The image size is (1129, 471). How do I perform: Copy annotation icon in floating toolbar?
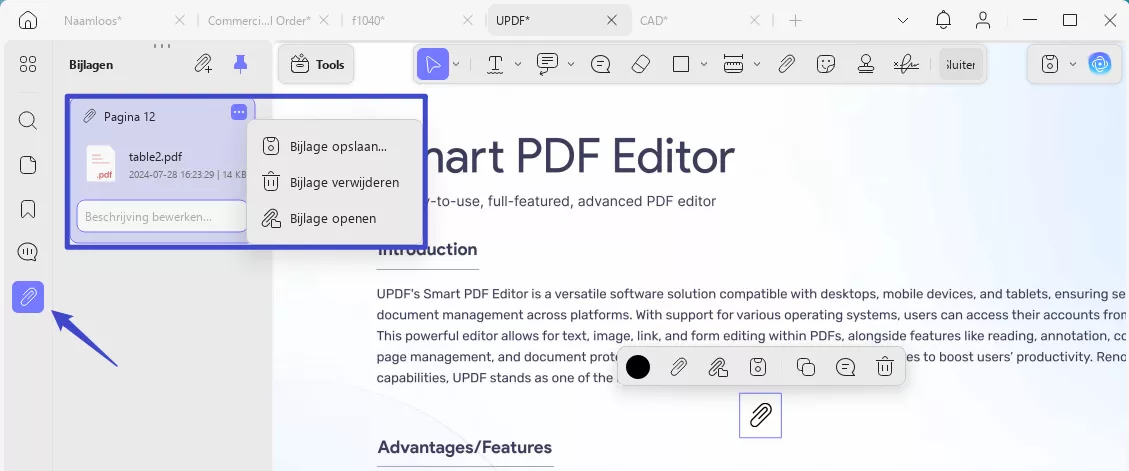806,367
